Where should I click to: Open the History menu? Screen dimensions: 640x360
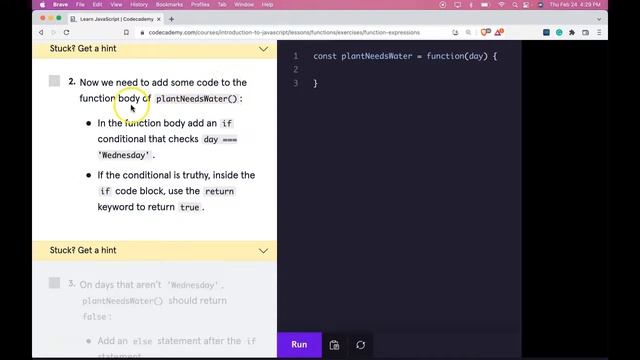(x=139, y=4)
